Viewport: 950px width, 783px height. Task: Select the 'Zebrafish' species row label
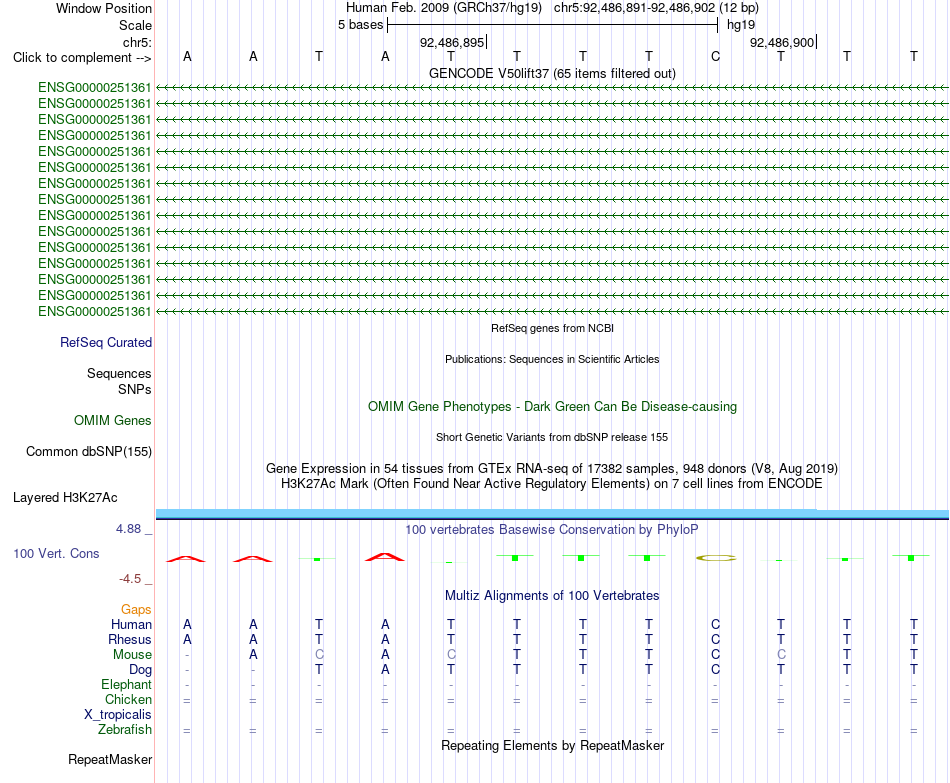point(124,729)
